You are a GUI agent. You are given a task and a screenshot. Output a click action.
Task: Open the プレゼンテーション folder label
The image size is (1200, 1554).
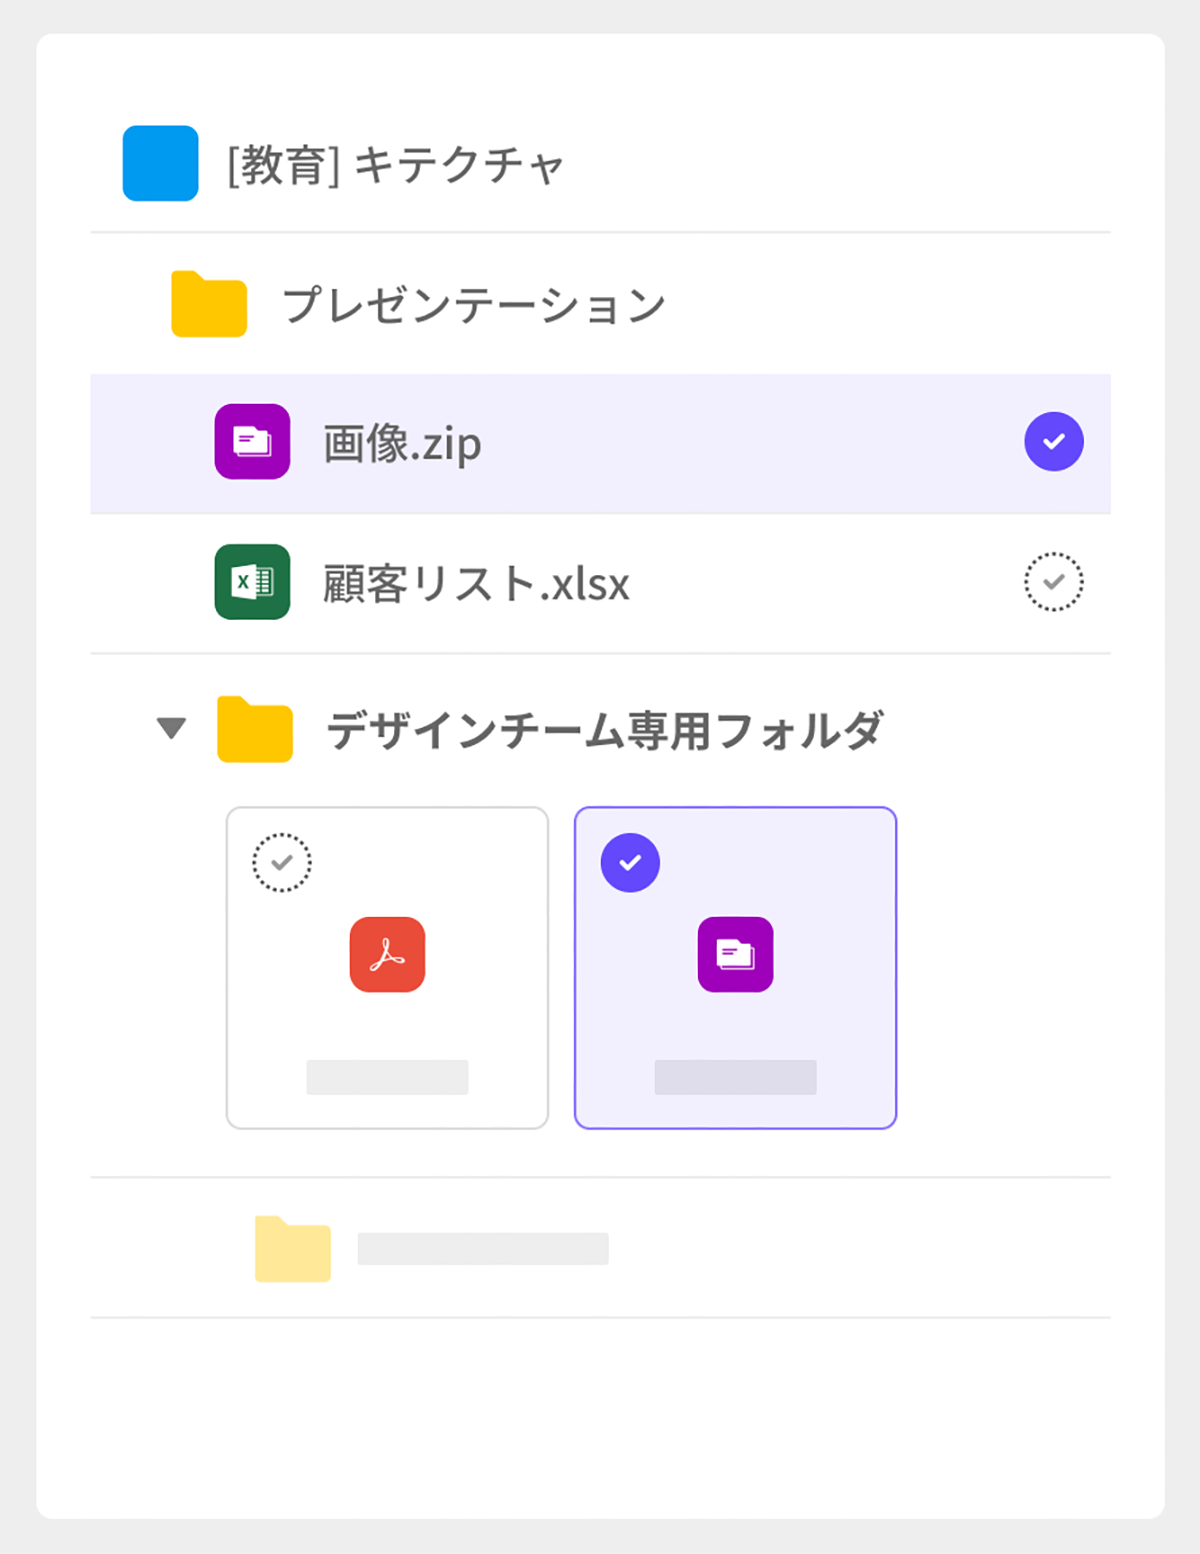click(474, 304)
